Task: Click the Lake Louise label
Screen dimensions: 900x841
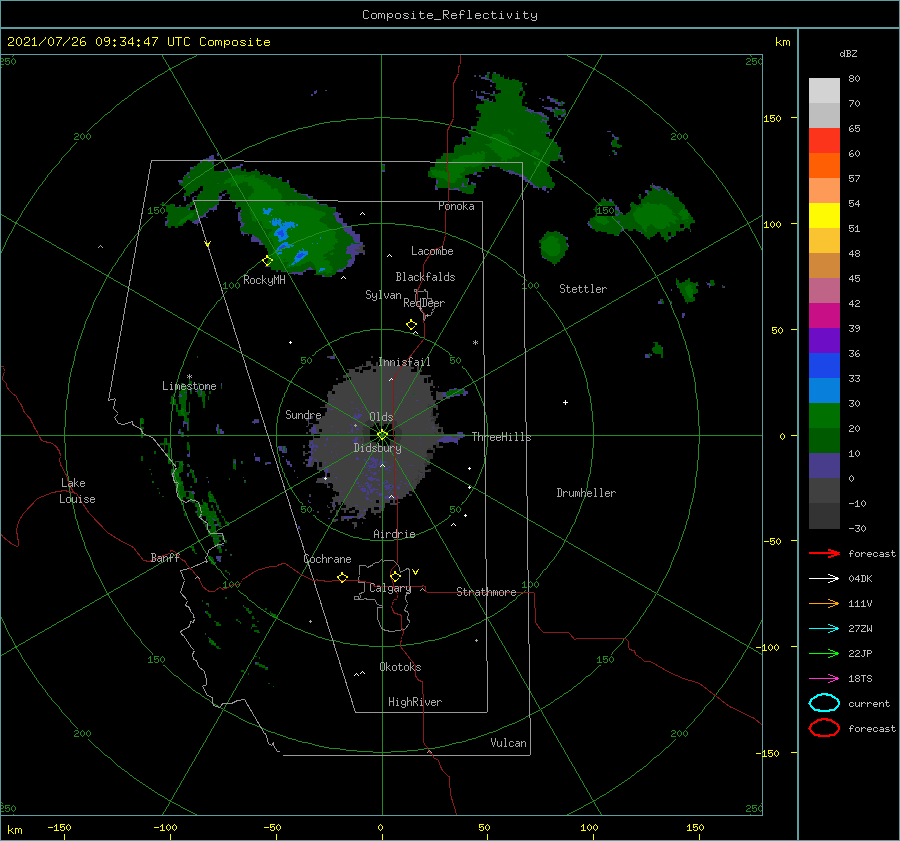Action: pos(77,491)
